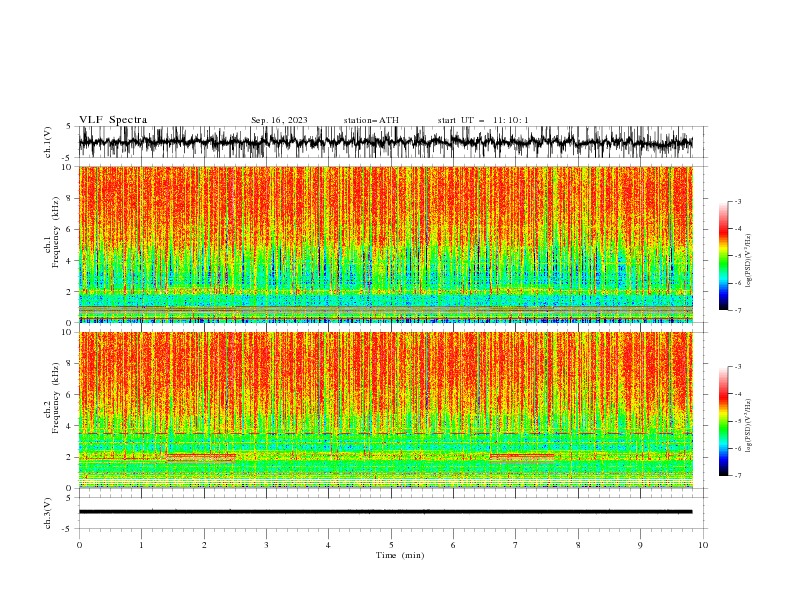Click the "VLF Spectra" plot title
The height and width of the screenshot is (612, 792).
coord(113,120)
